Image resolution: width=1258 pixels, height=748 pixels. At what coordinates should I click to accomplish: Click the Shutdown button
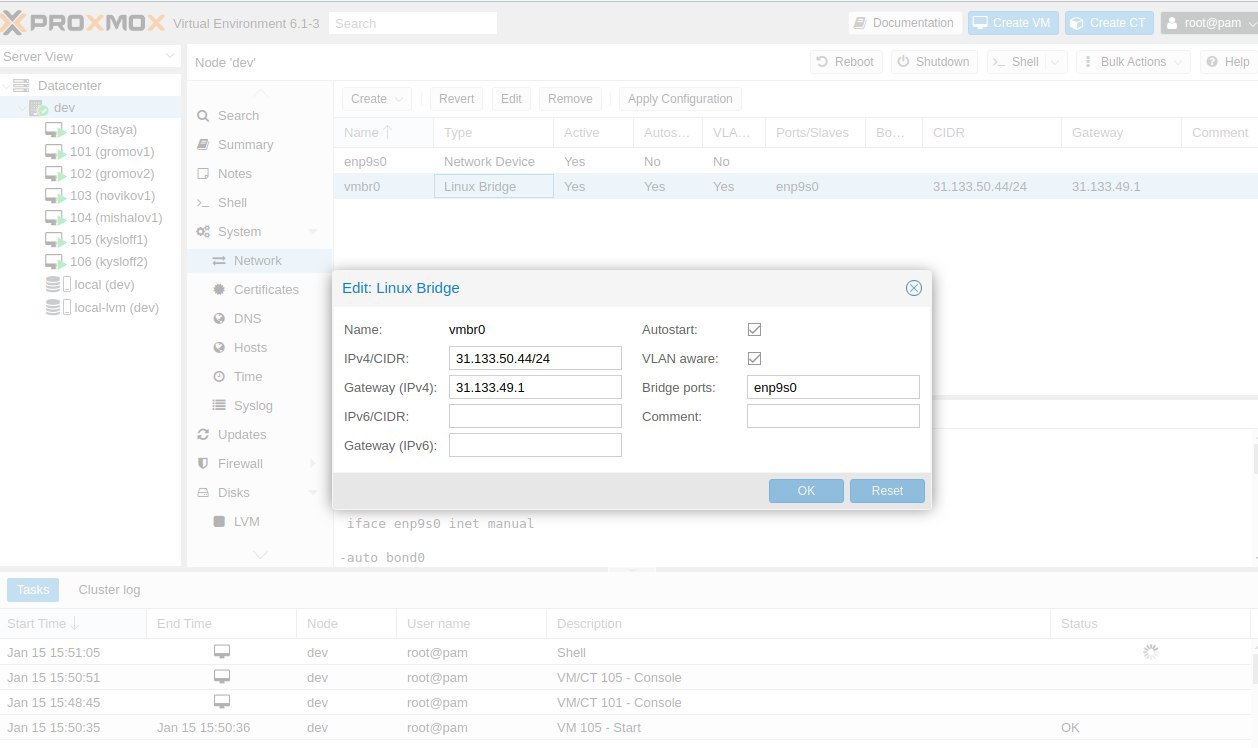pos(934,62)
